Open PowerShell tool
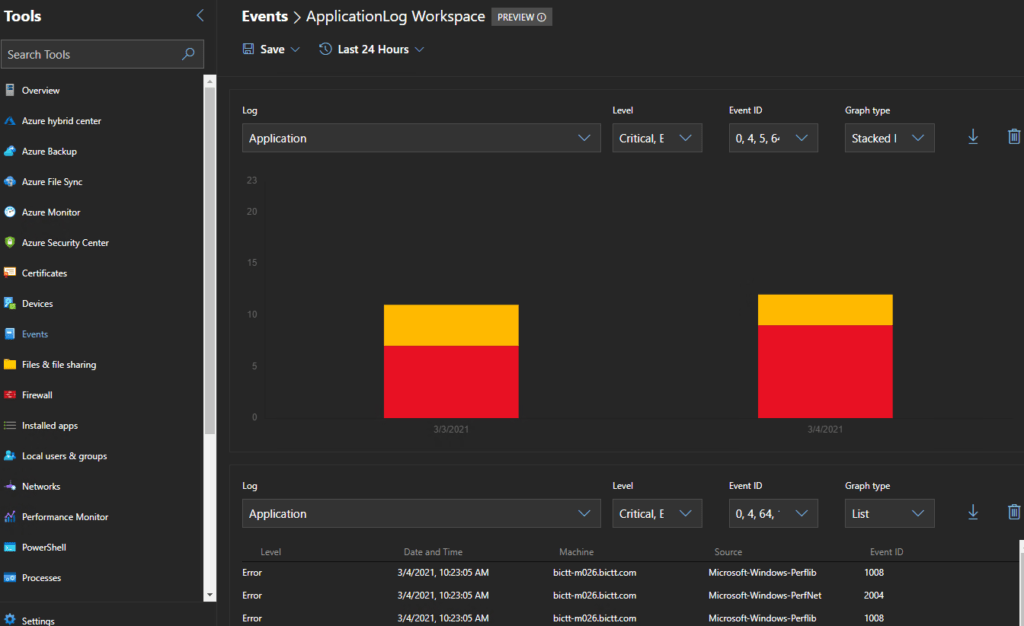The image size is (1024, 626). point(44,547)
